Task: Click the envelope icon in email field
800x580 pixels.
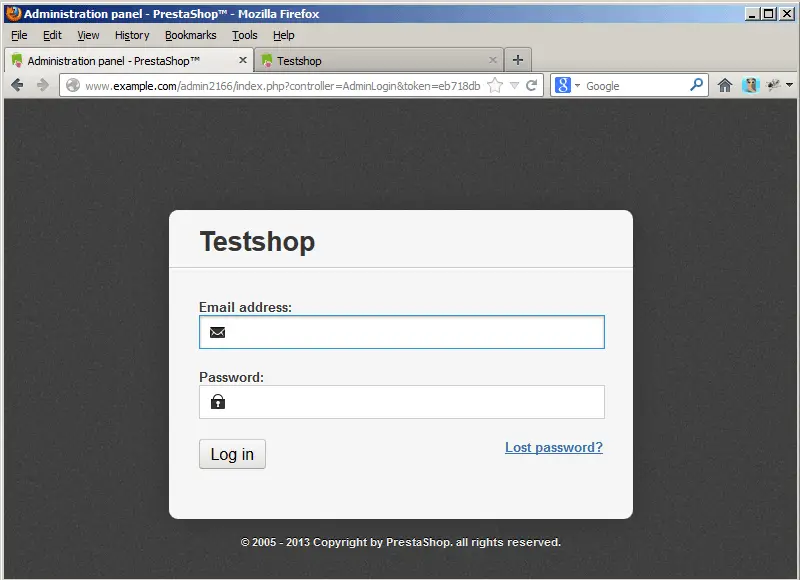Action: [217, 333]
